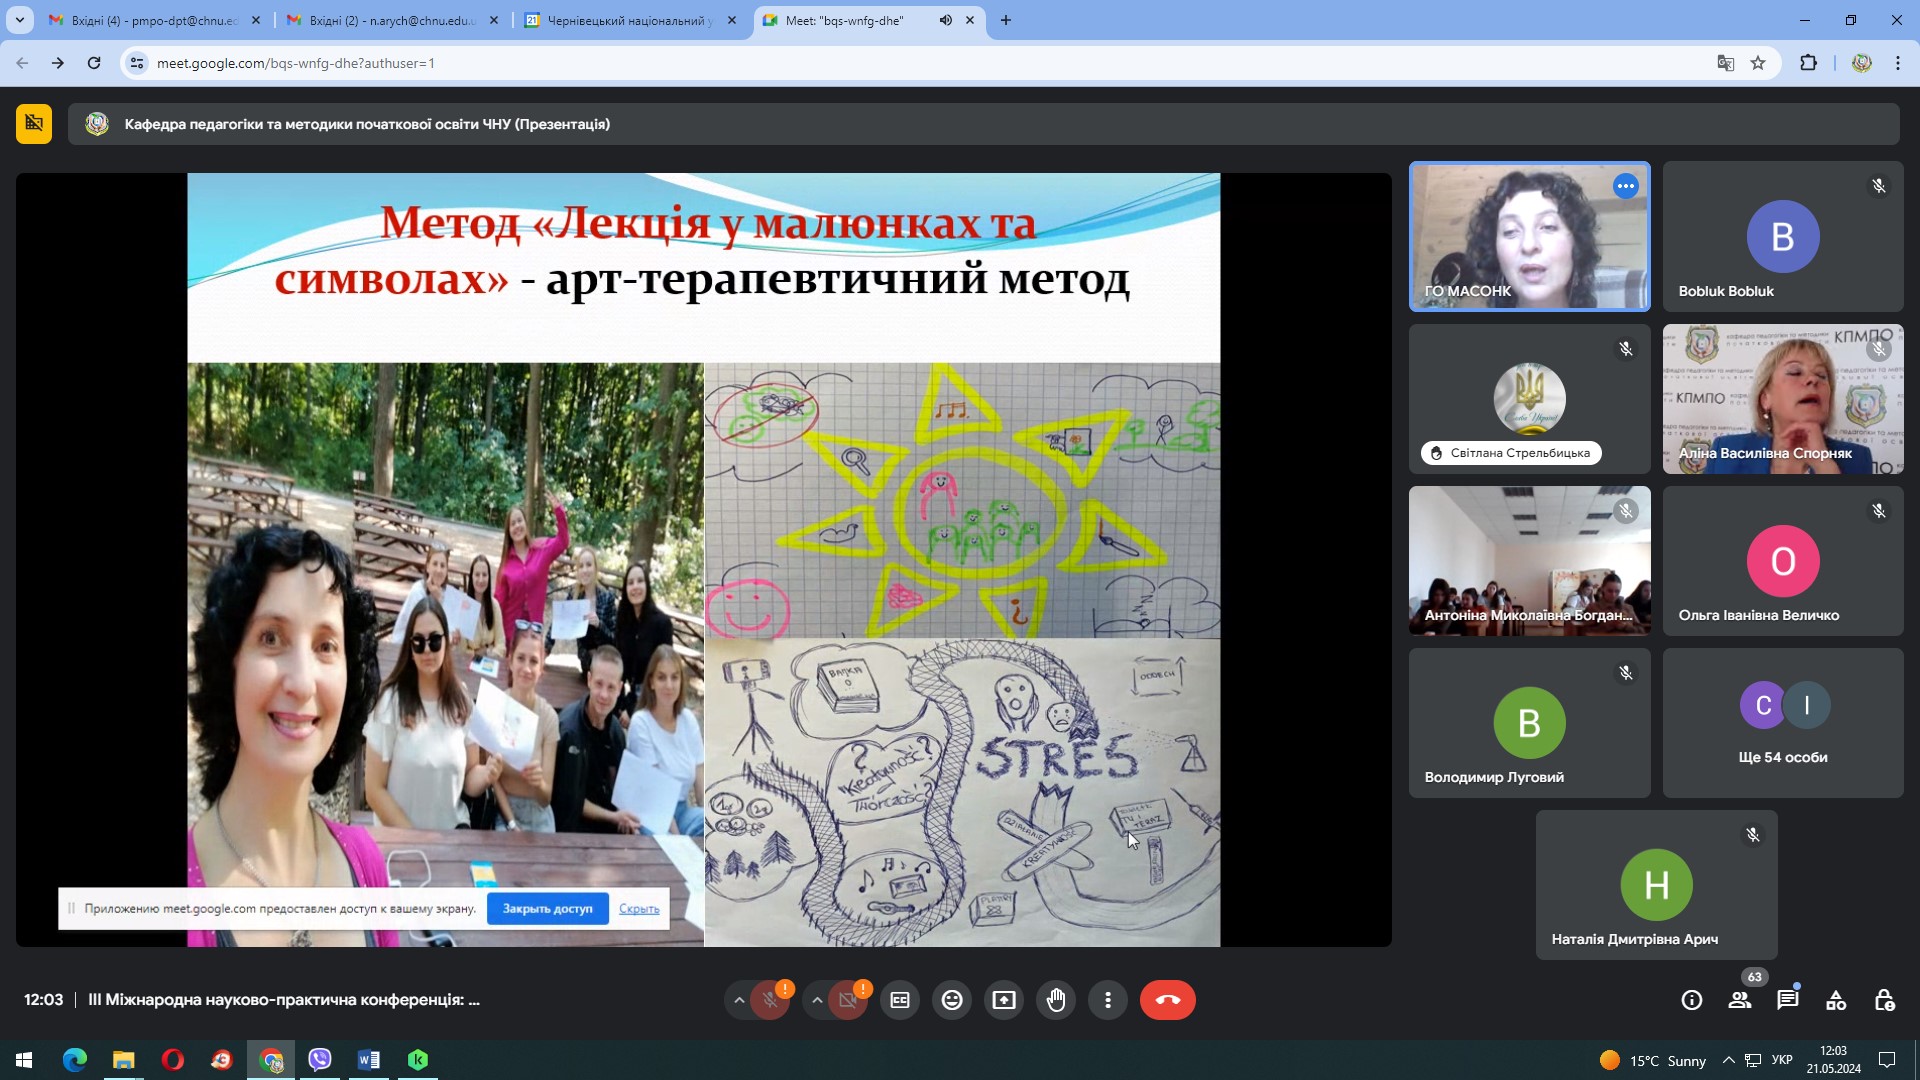Expand video settings arrow beside camera
This screenshot has width=1920, height=1080.
(817, 1000)
